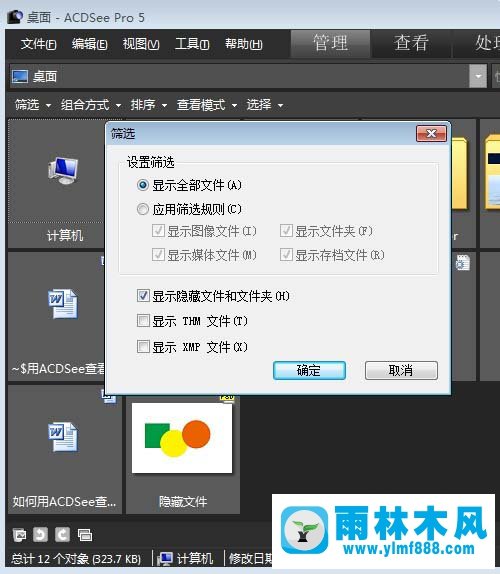Click the rotate right icon
Viewport: 500px width, 574px height.
[x=62, y=535]
